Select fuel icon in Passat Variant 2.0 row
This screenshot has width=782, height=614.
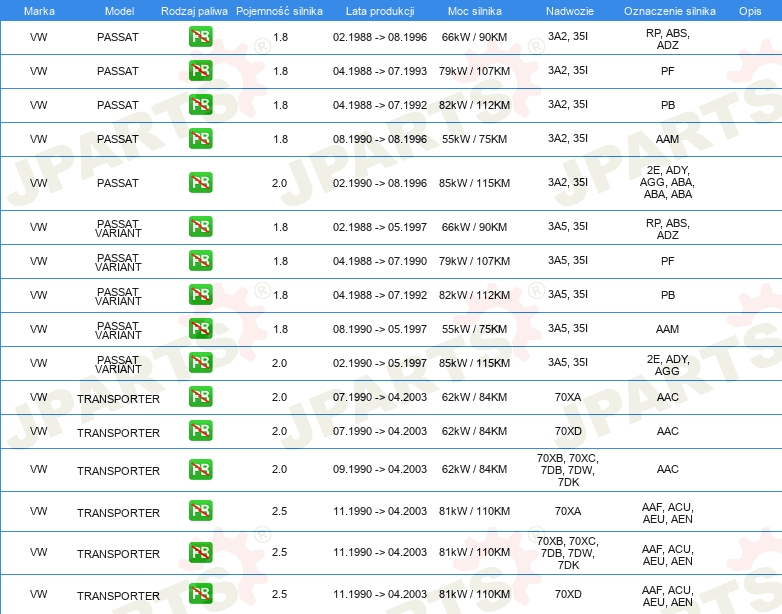[x=200, y=363]
